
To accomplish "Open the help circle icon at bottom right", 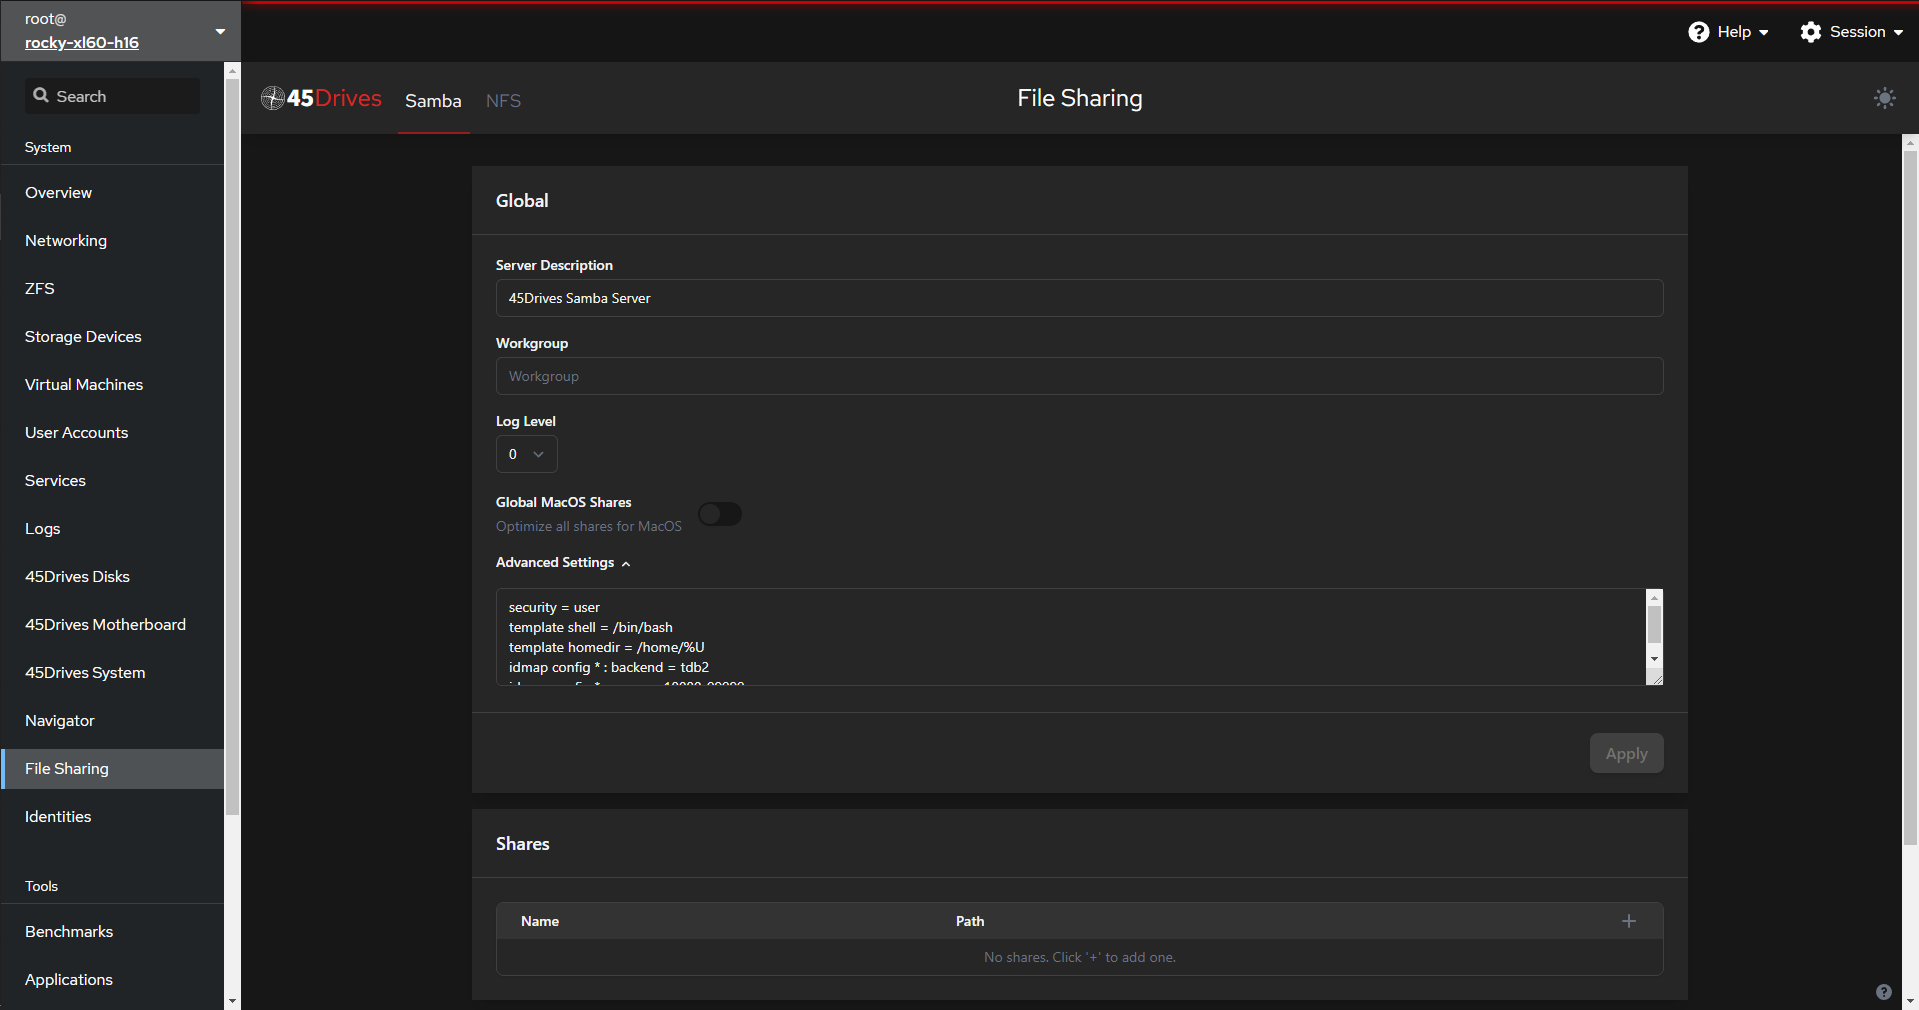I will [1884, 992].
